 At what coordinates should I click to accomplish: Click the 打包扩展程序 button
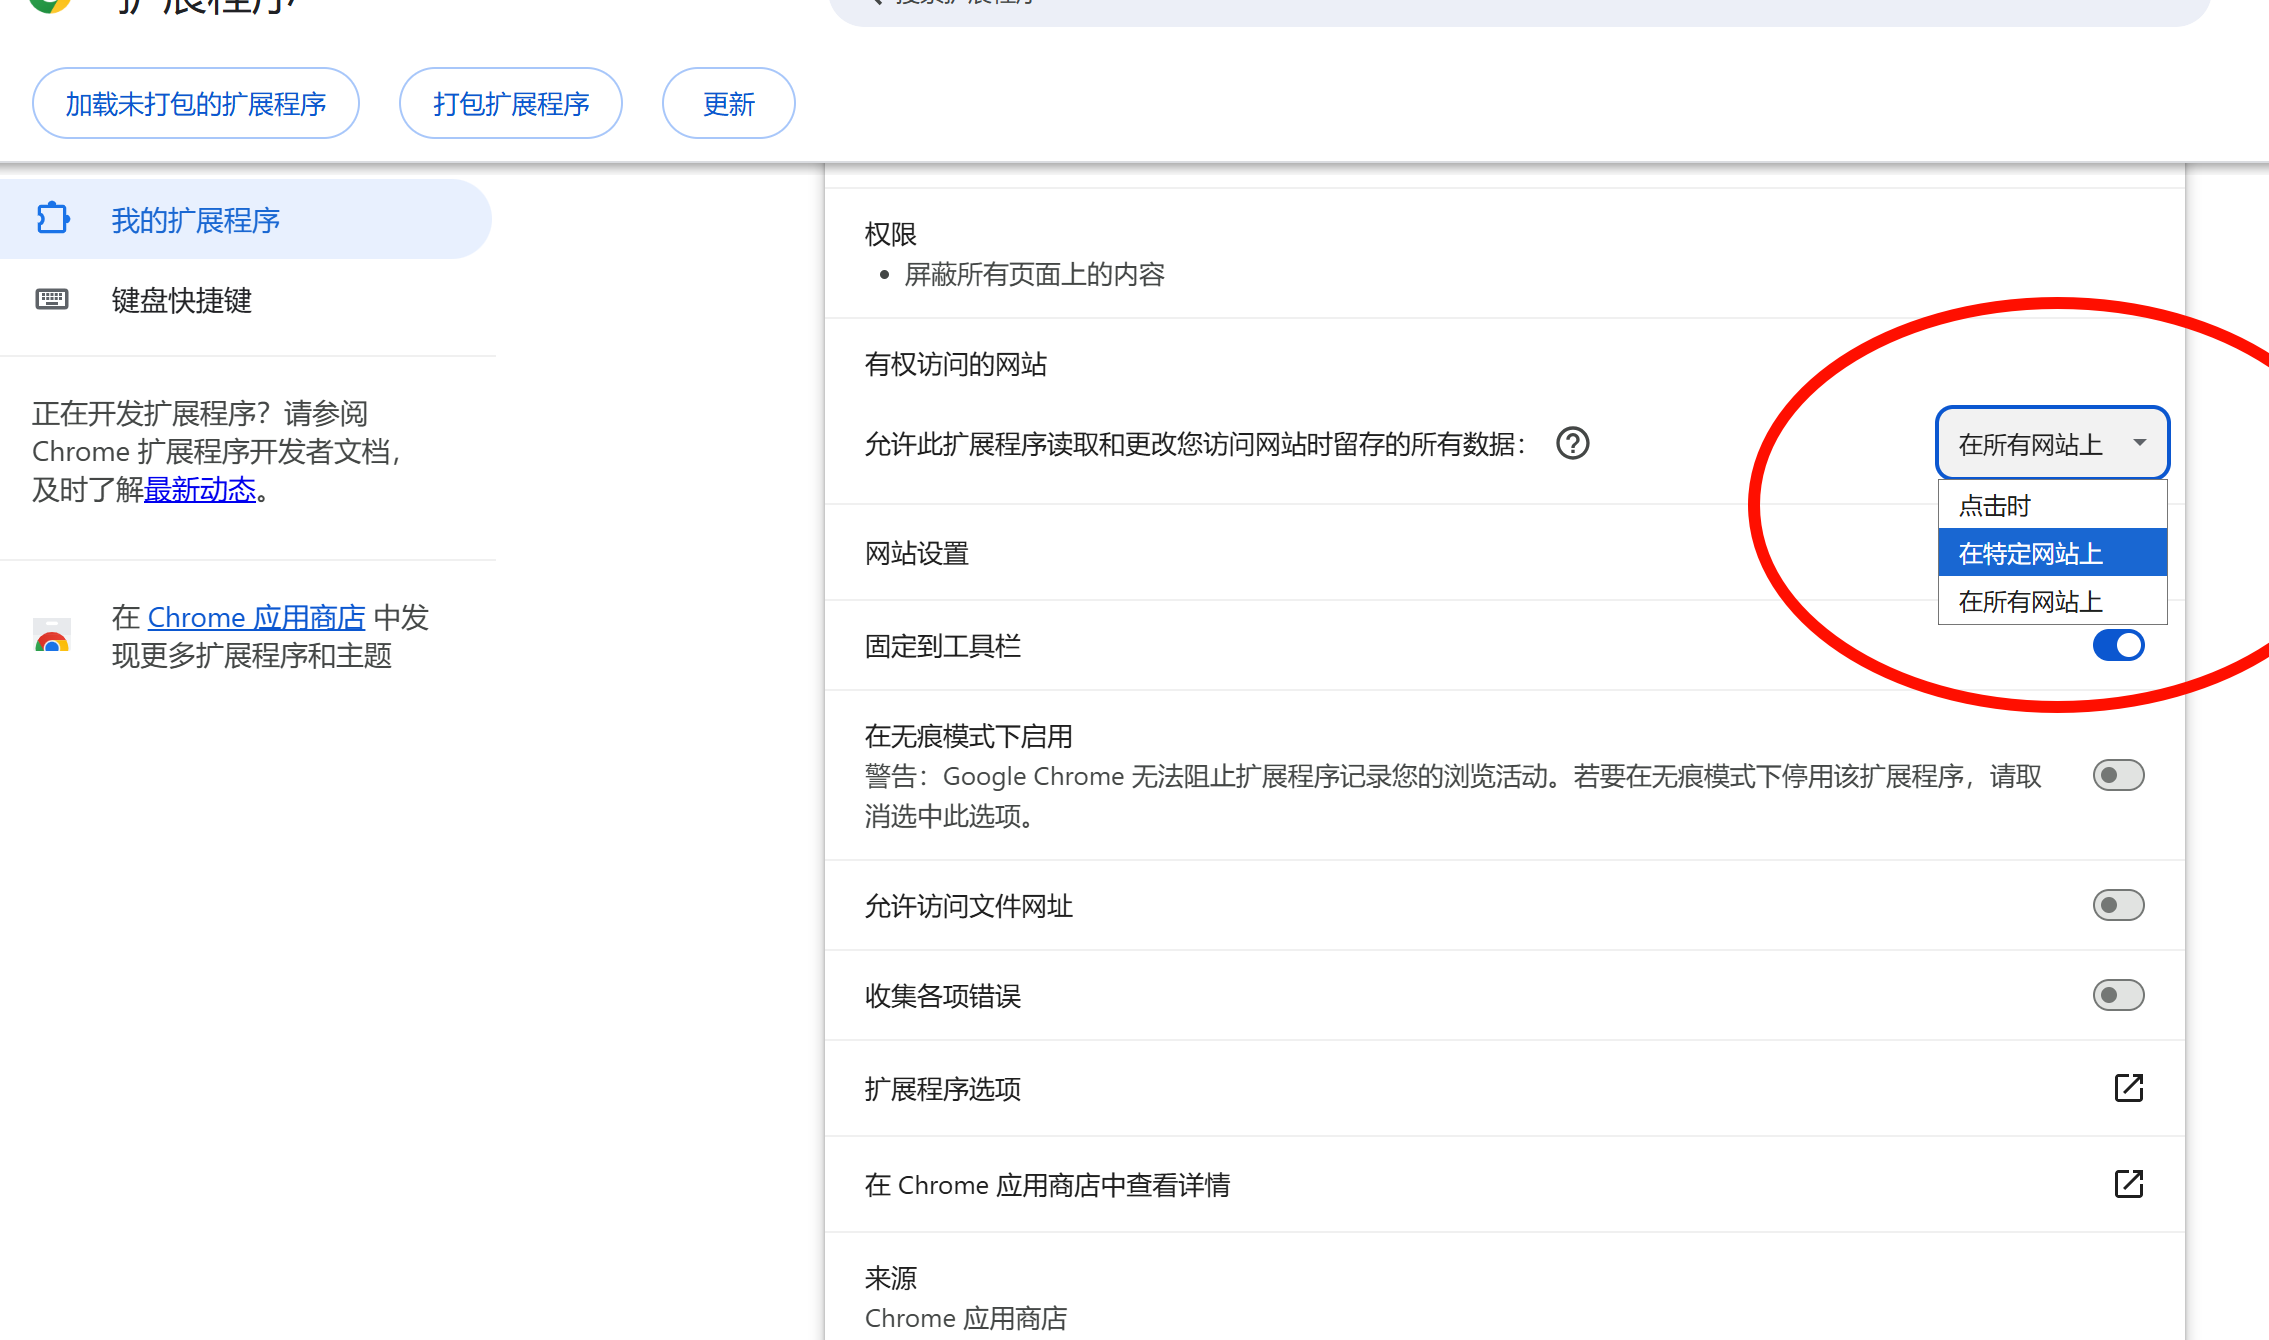click(x=511, y=104)
